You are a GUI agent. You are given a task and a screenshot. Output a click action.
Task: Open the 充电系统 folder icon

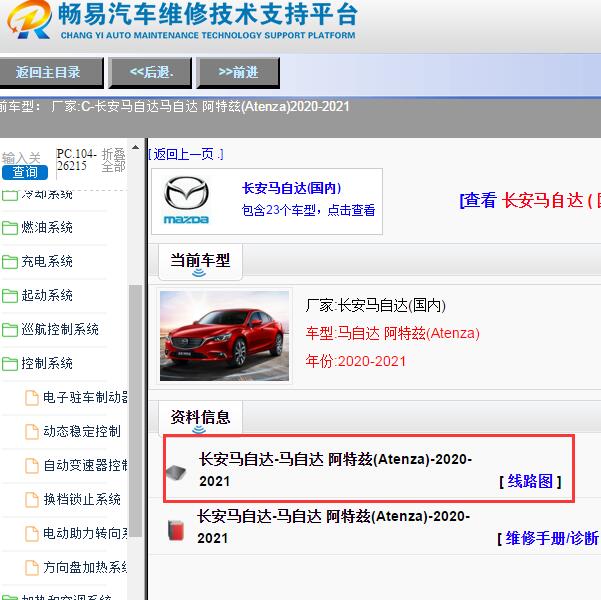(10, 262)
